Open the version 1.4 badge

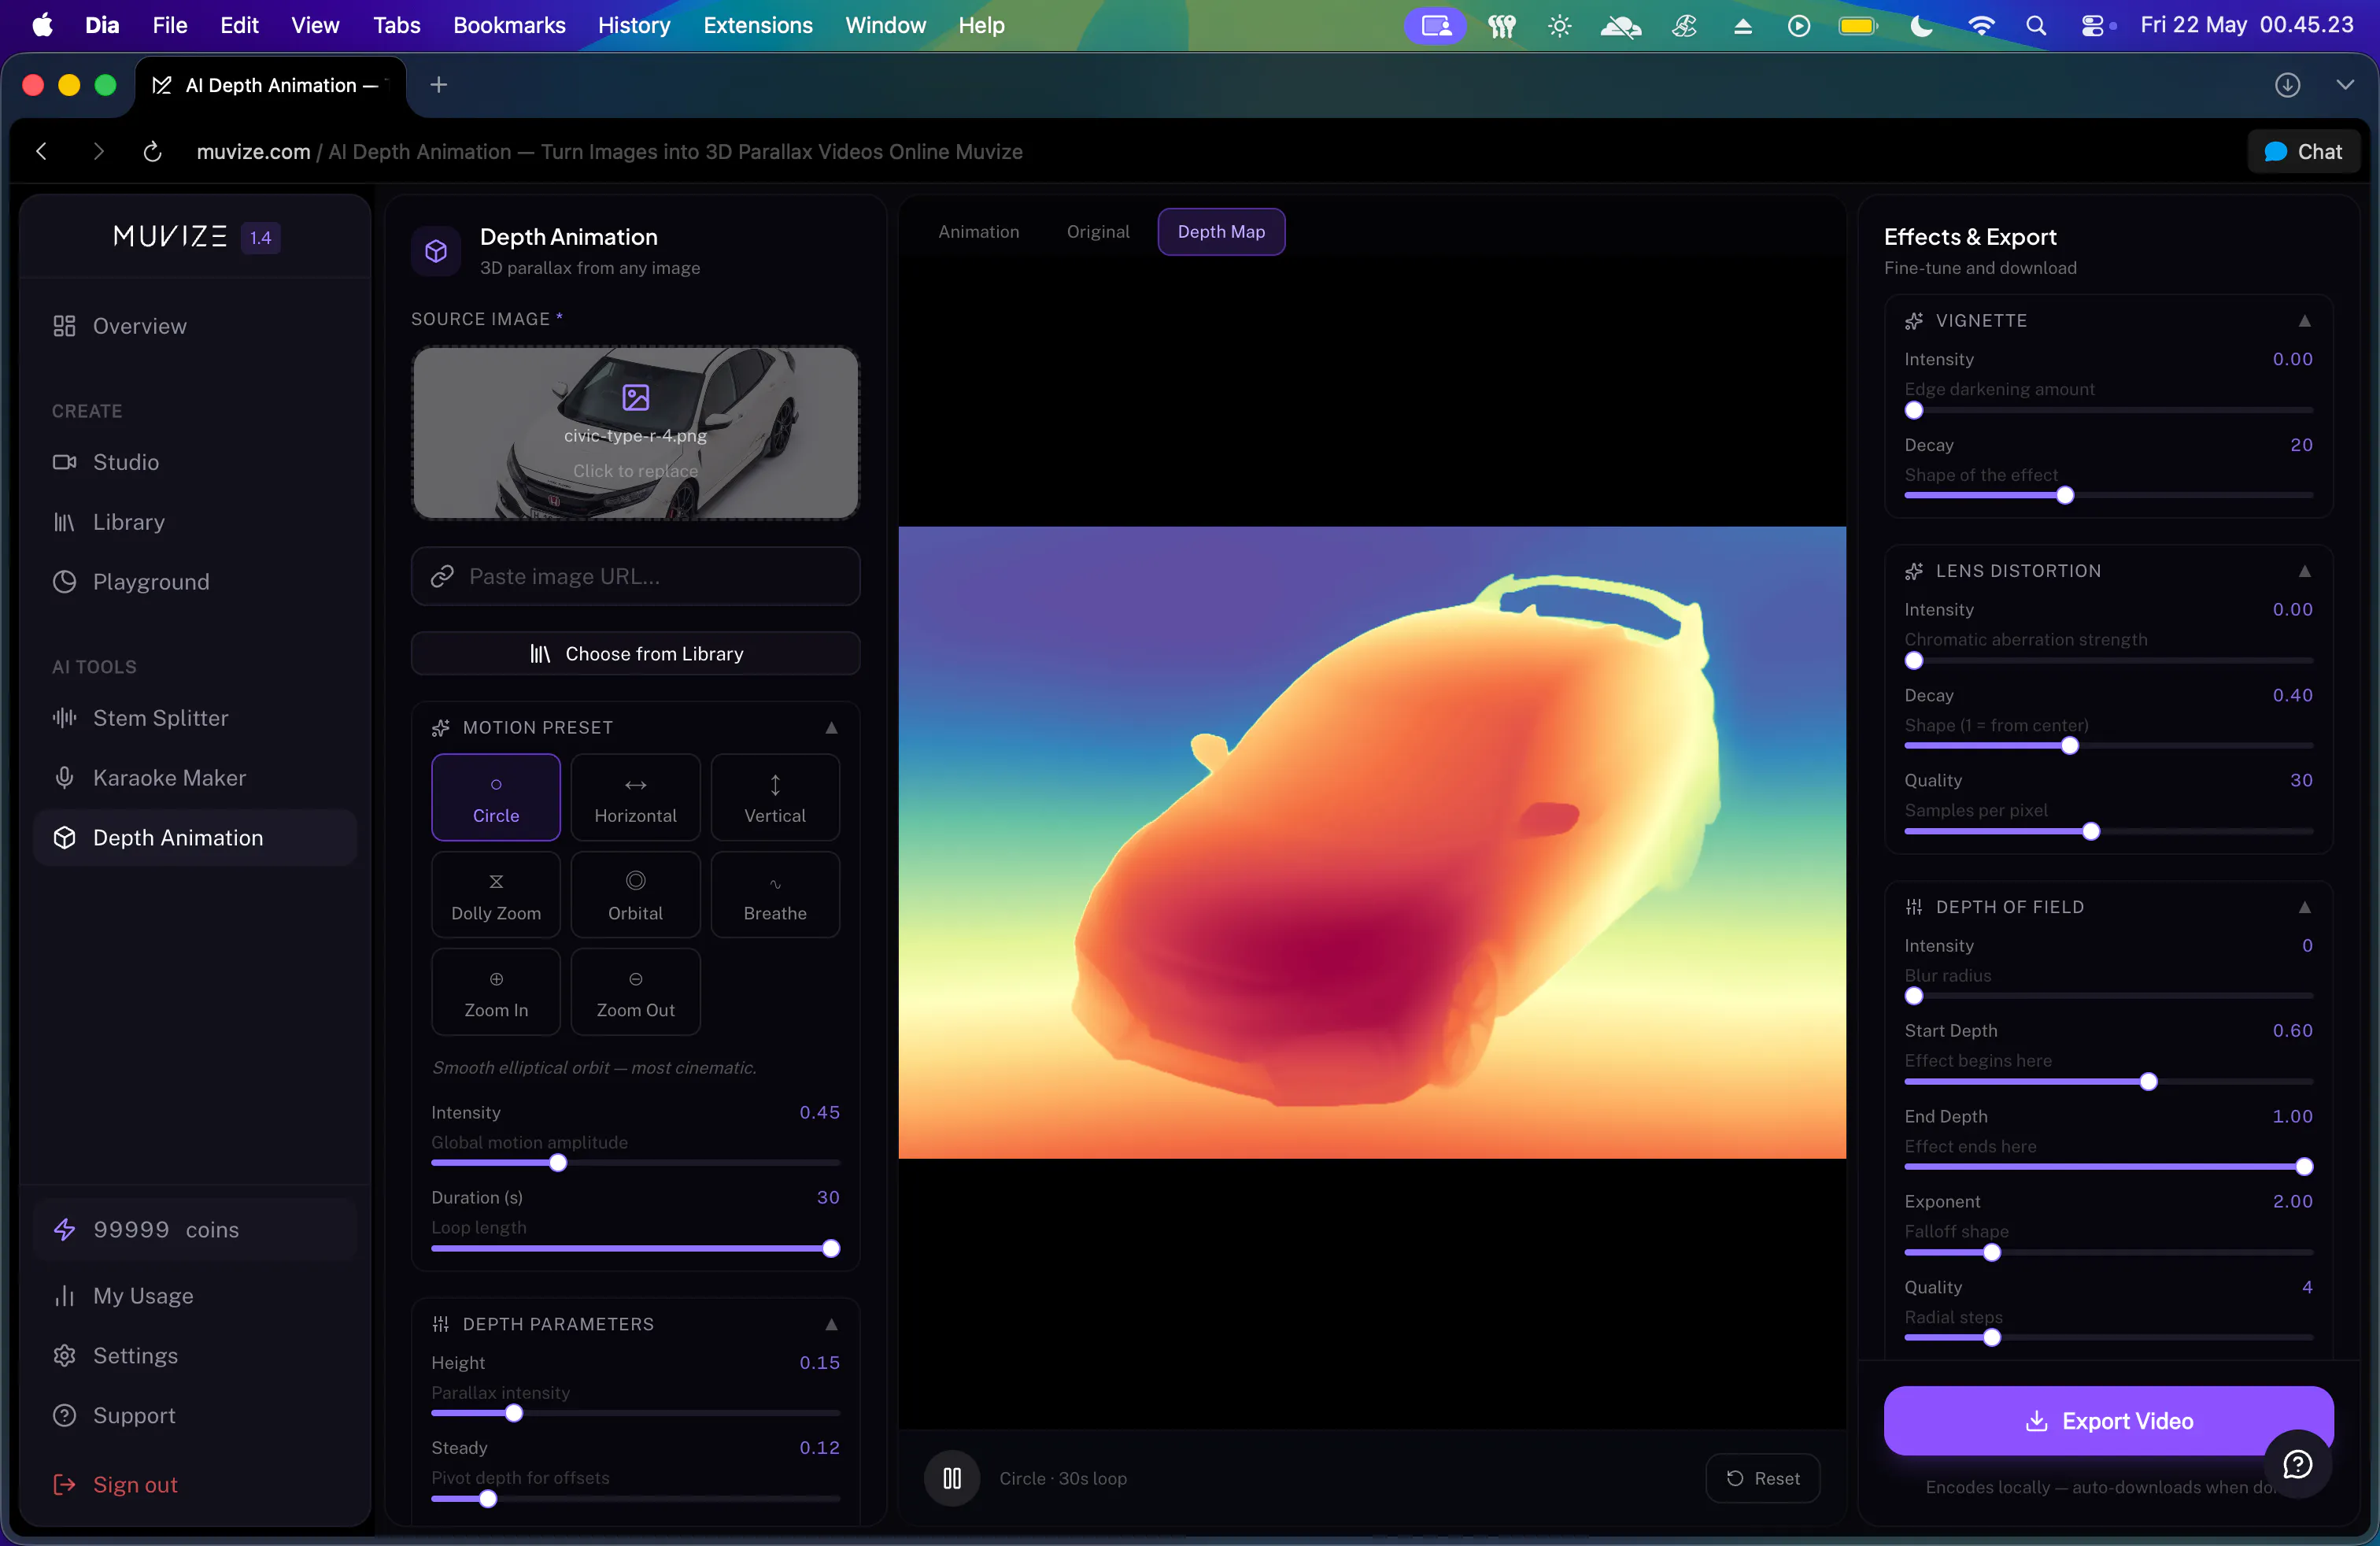[x=260, y=238]
